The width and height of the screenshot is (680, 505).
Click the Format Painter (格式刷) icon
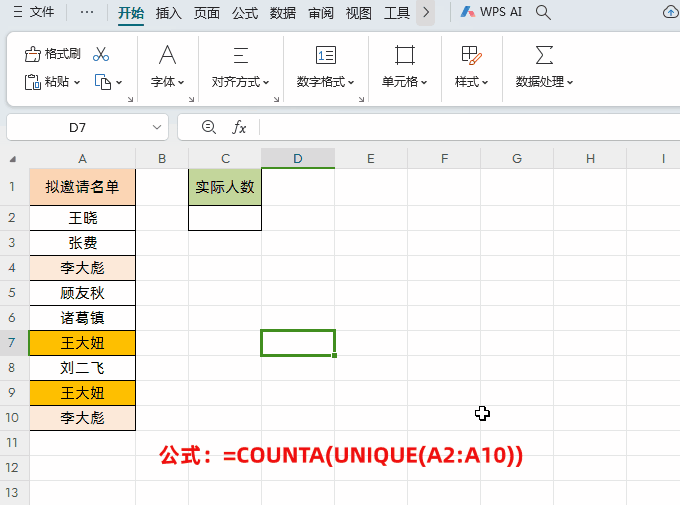(33, 54)
